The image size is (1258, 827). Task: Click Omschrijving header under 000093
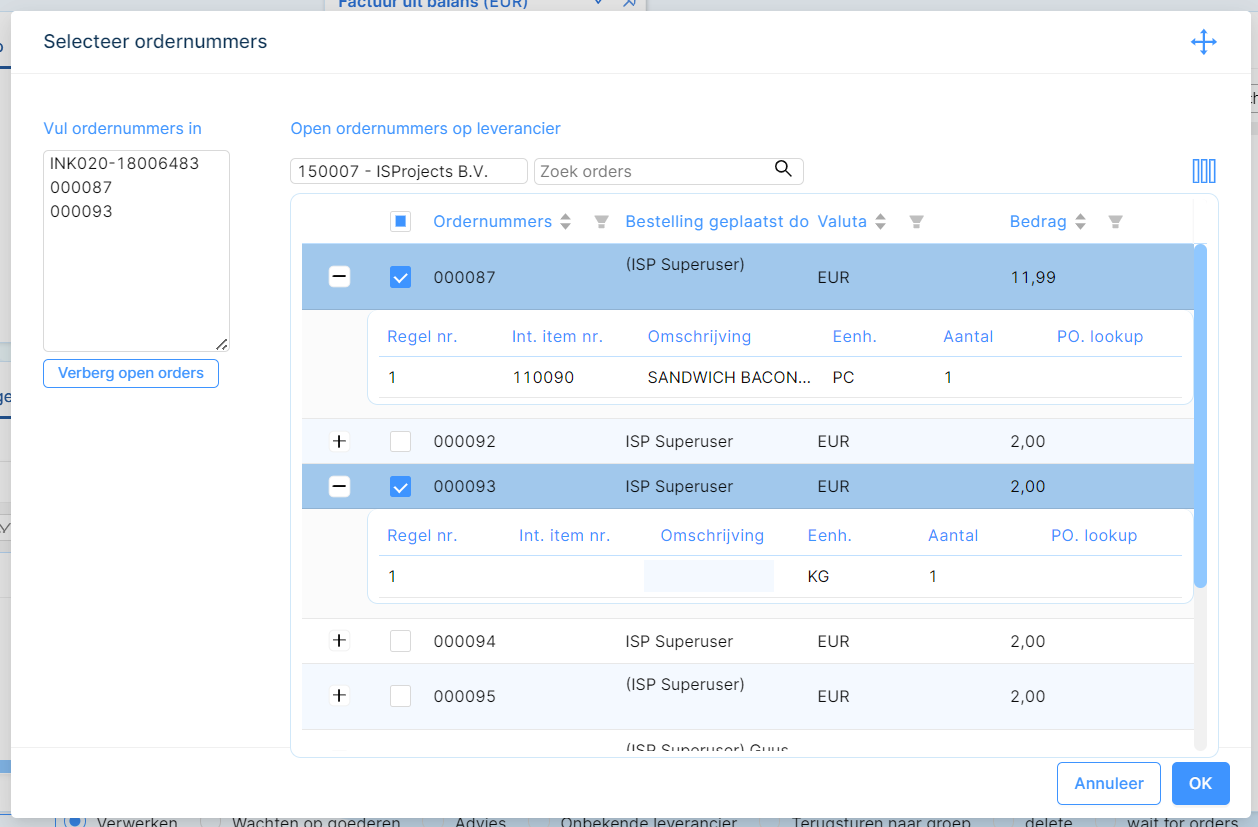tap(712, 535)
